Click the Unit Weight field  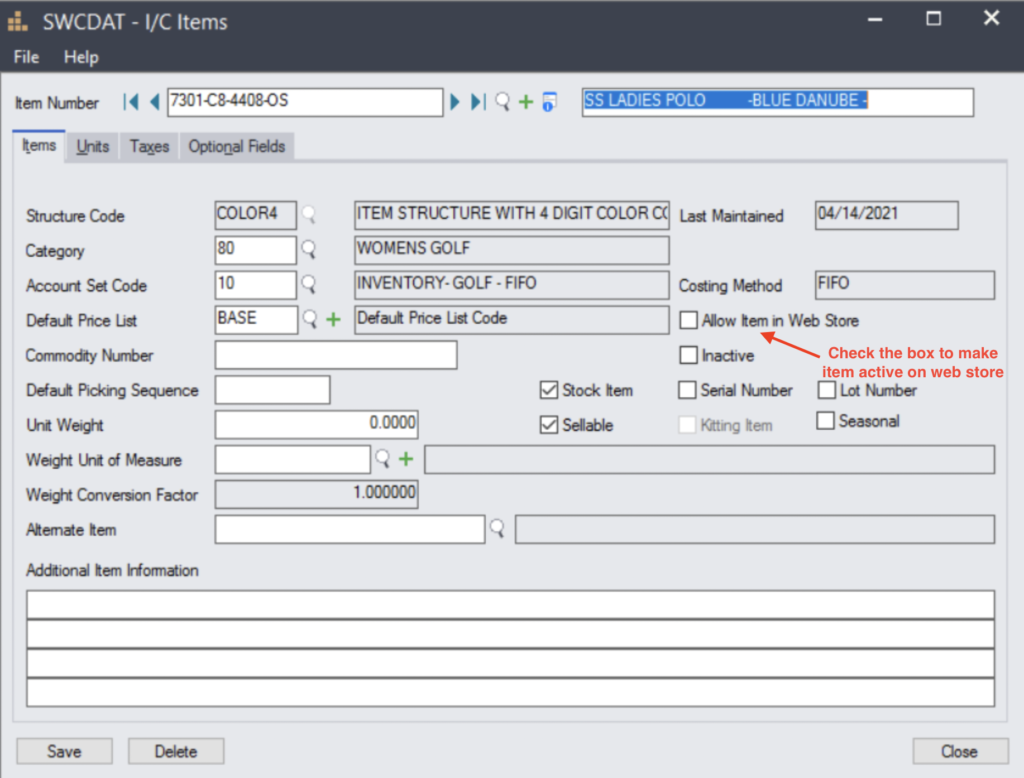316,425
